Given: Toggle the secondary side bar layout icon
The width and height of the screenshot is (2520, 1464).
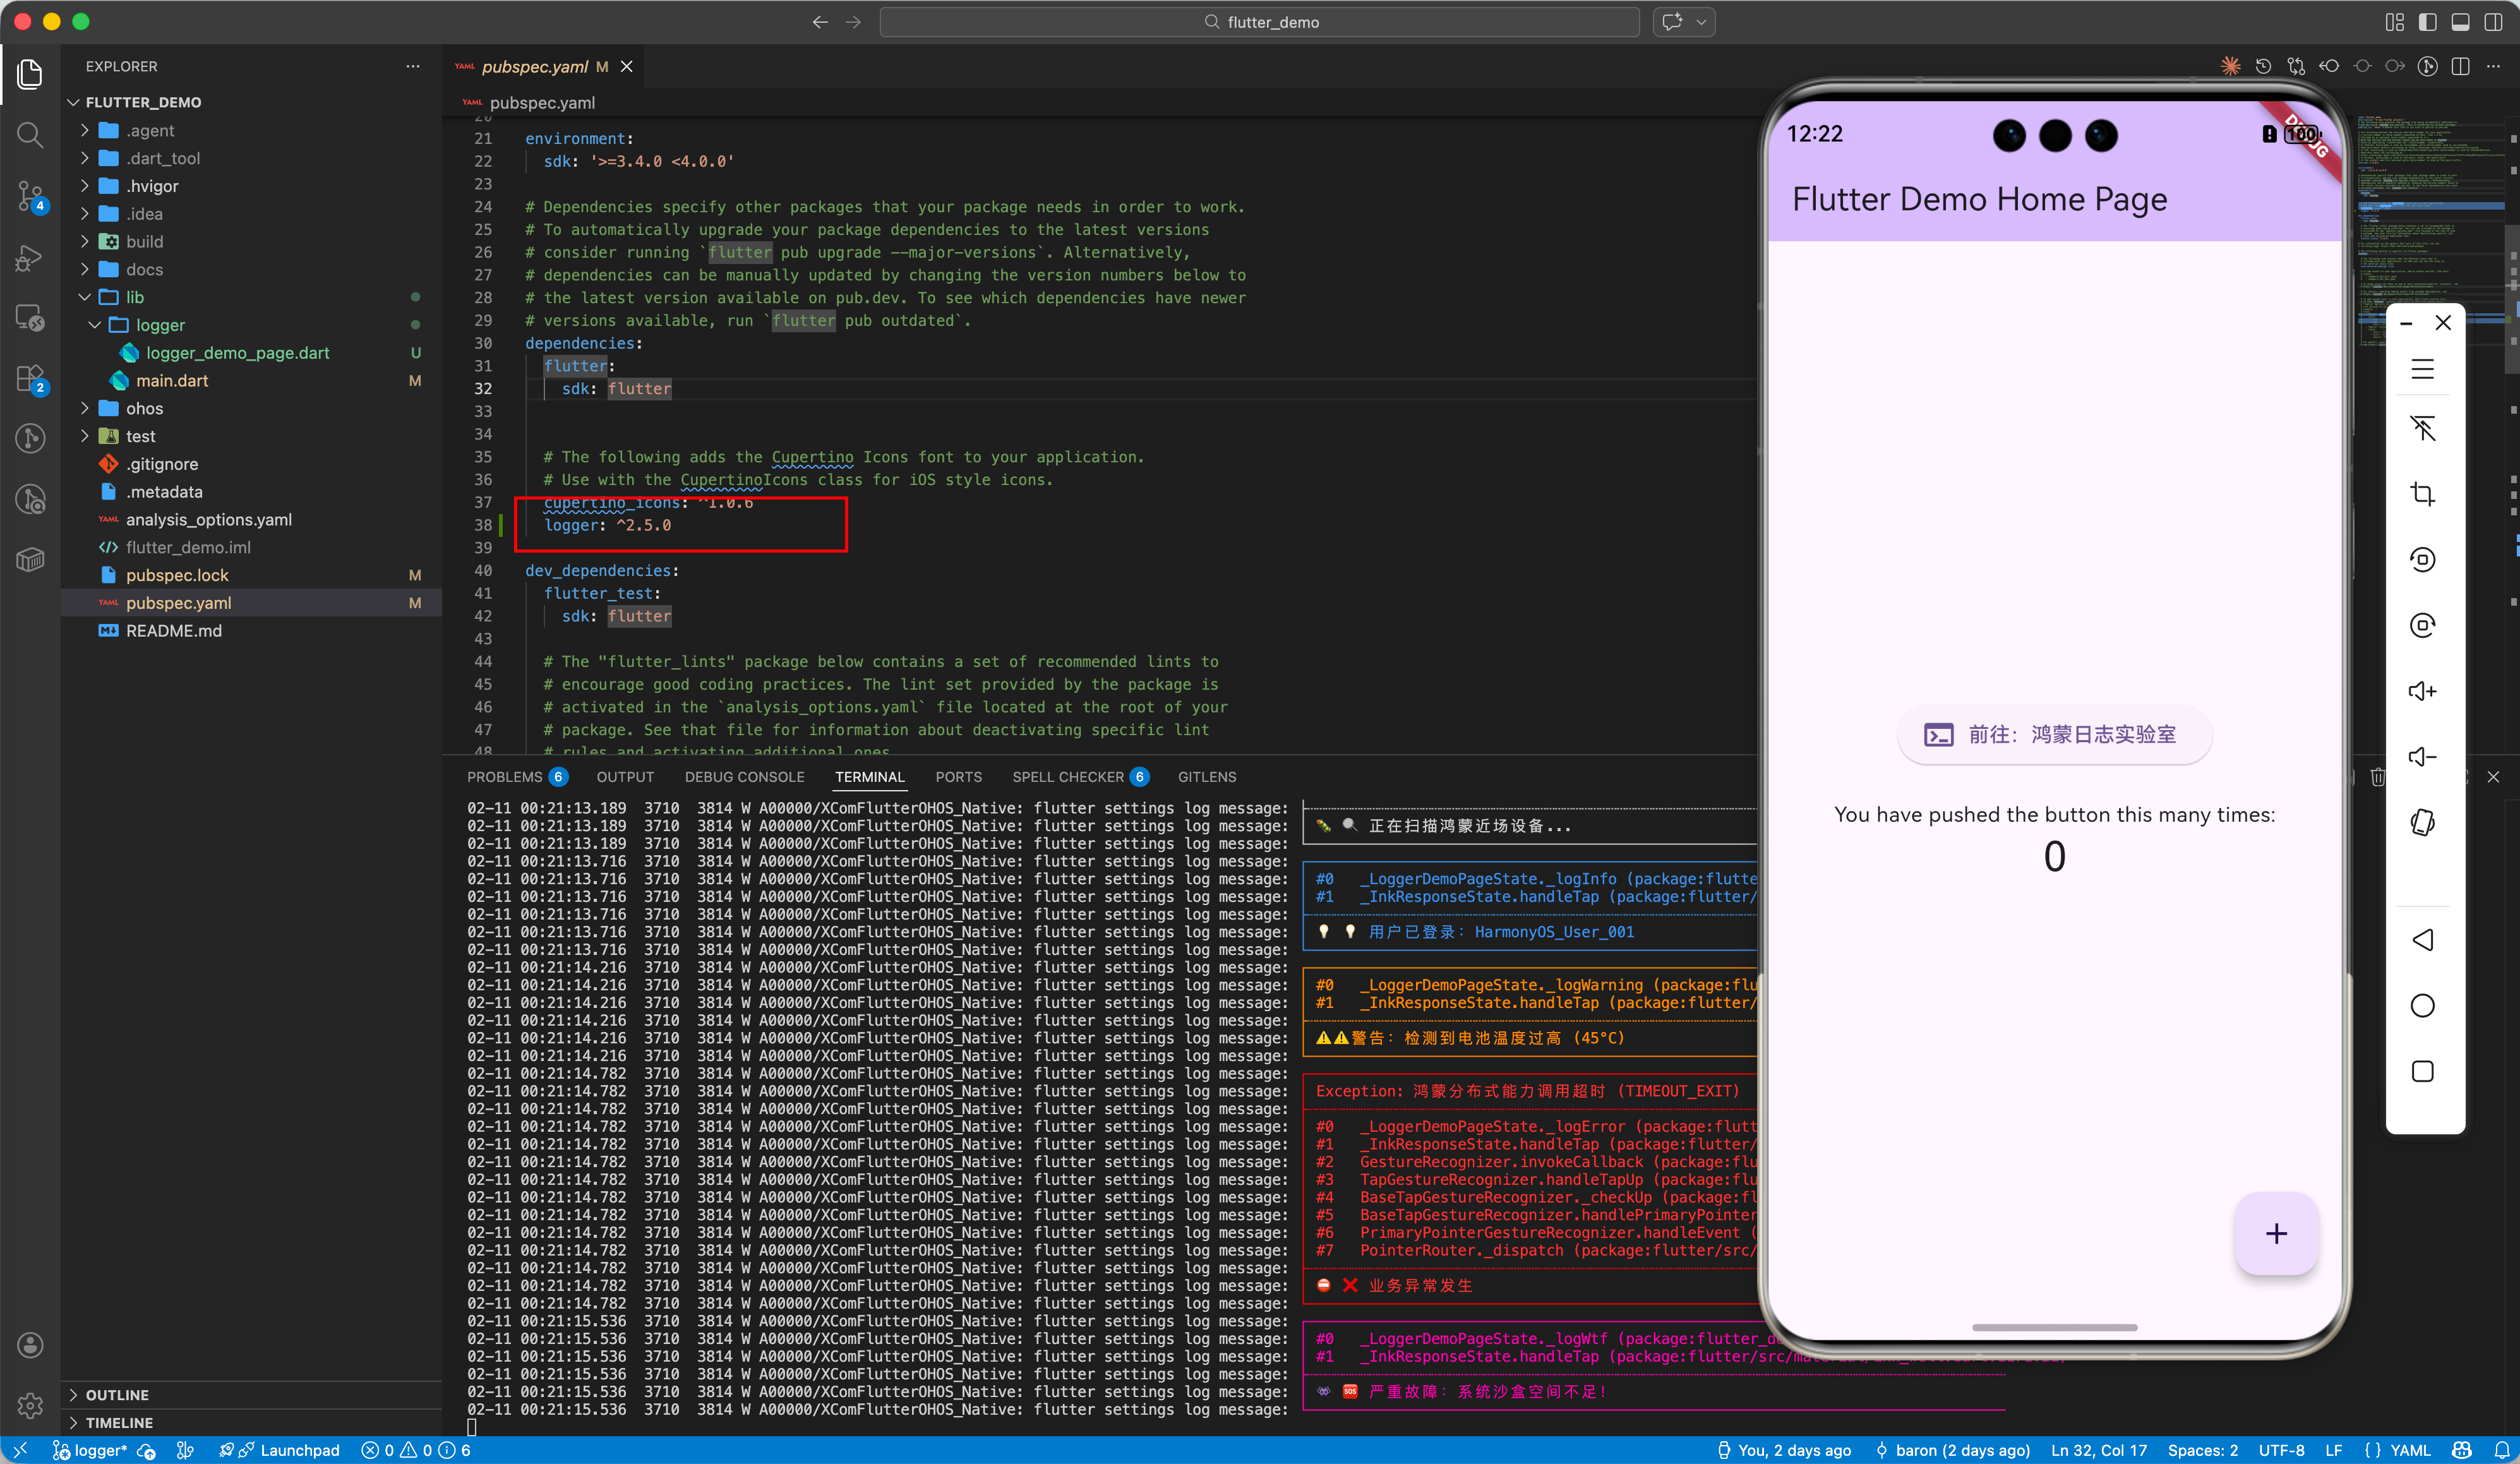Looking at the screenshot, I should tap(2494, 22).
